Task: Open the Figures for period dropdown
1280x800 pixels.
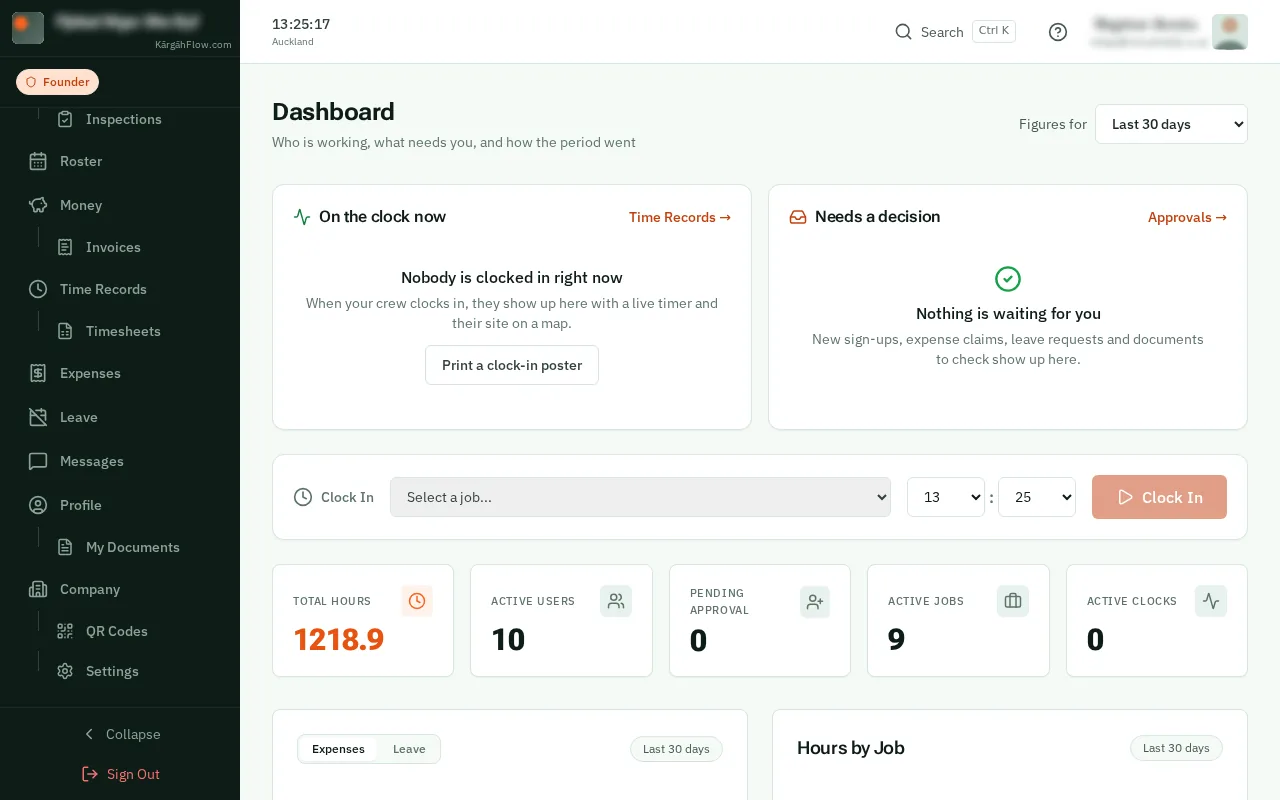Action: [1171, 124]
